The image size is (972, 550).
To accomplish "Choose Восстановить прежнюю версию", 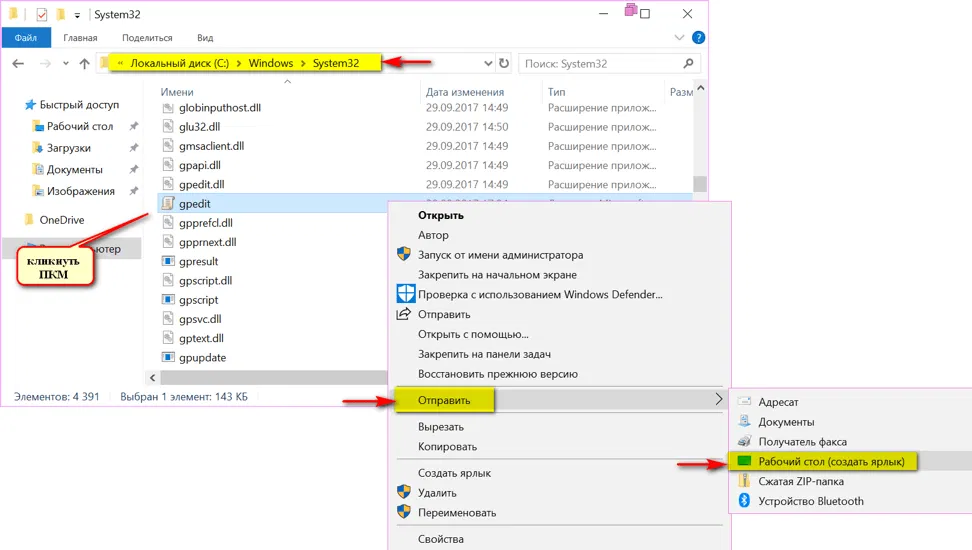I will coord(498,374).
